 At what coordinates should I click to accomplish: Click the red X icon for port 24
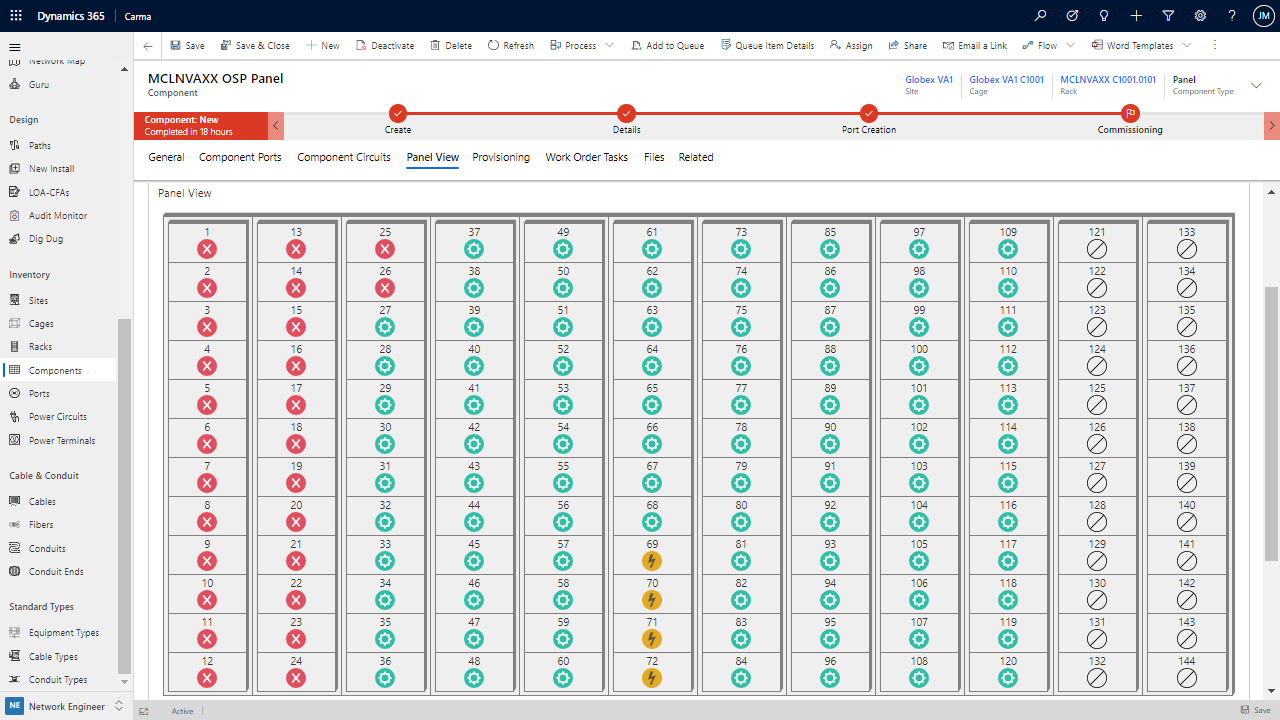coord(296,678)
